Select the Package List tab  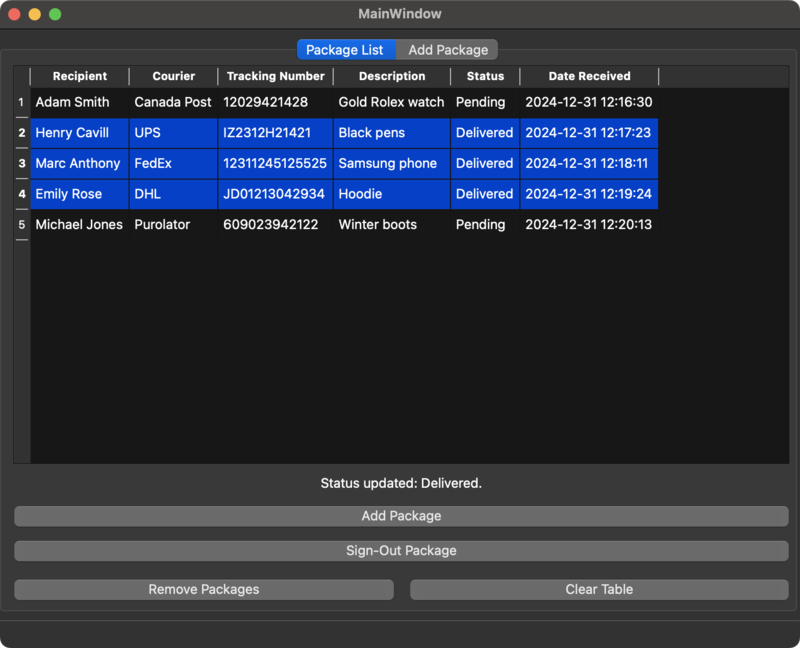(x=345, y=50)
